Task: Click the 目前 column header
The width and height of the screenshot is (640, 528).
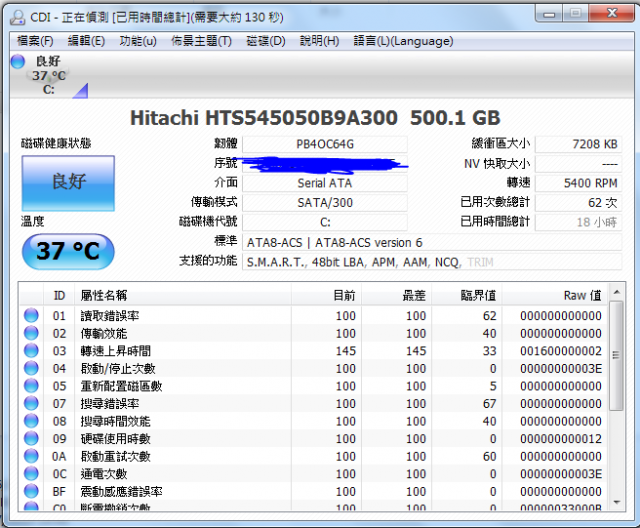Action: tap(326, 295)
